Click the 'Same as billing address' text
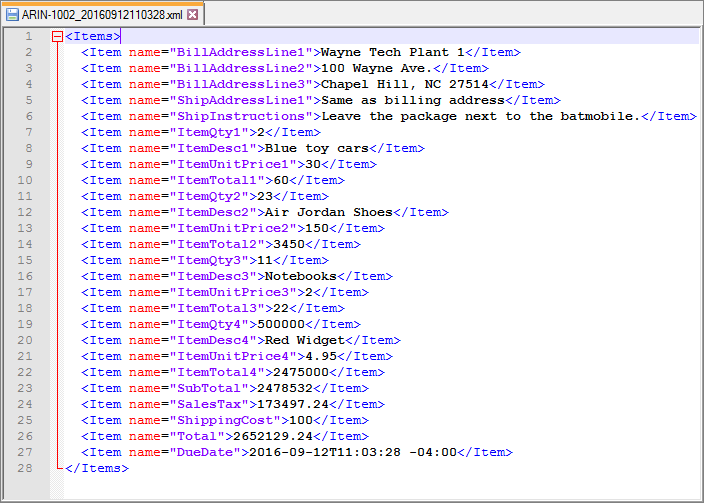The image size is (704, 503). pyautogui.click(x=412, y=100)
